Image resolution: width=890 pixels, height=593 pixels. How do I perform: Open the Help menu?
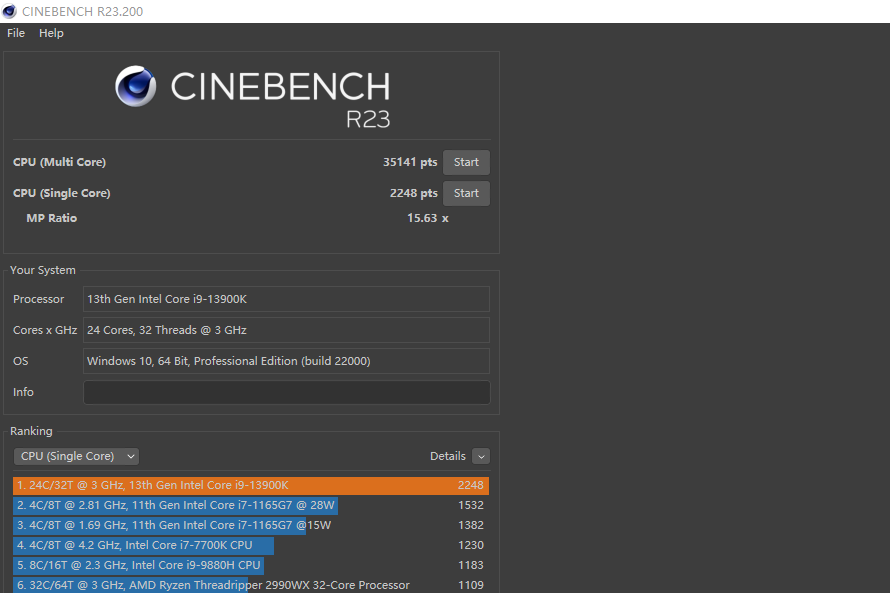tap(51, 33)
